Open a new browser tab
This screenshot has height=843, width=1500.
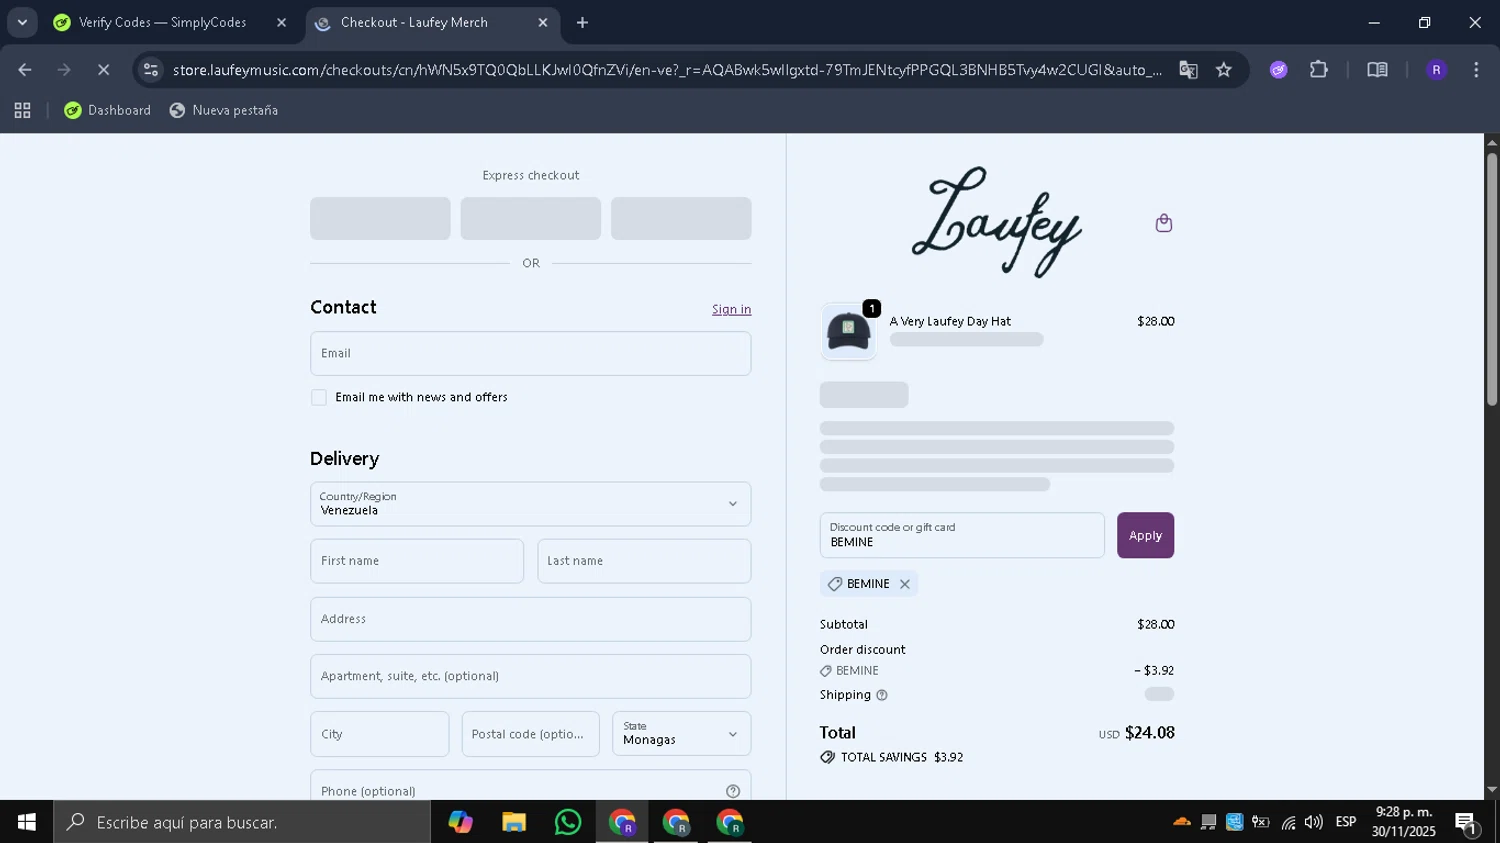[x=582, y=22]
